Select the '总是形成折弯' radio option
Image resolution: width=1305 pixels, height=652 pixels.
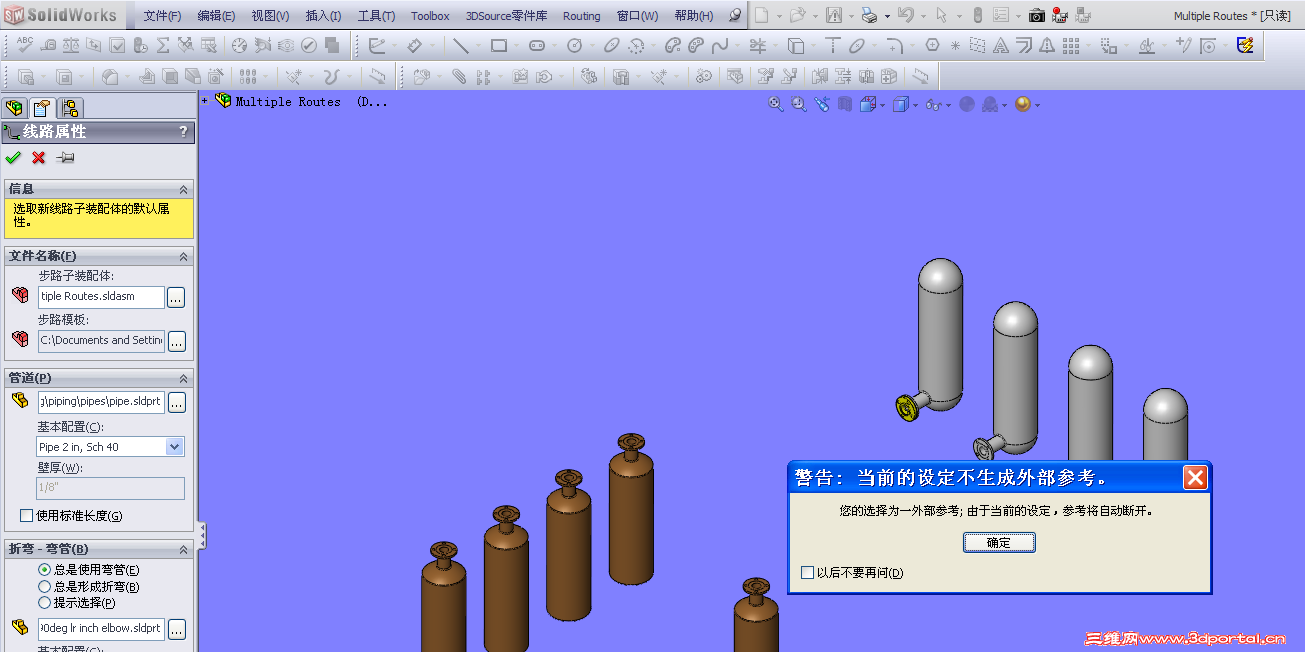coord(44,587)
